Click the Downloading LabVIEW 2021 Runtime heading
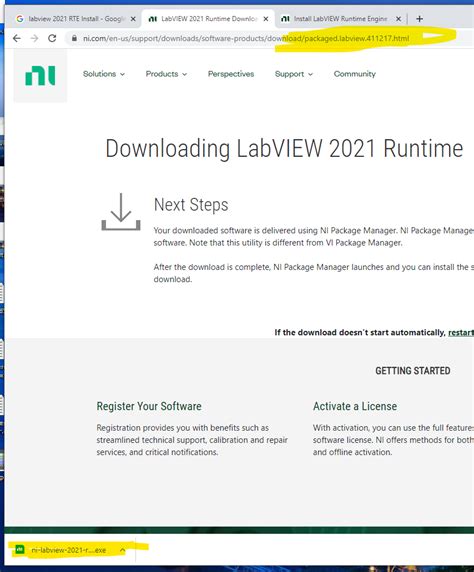This screenshot has height=572, width=474. [284, 148]
